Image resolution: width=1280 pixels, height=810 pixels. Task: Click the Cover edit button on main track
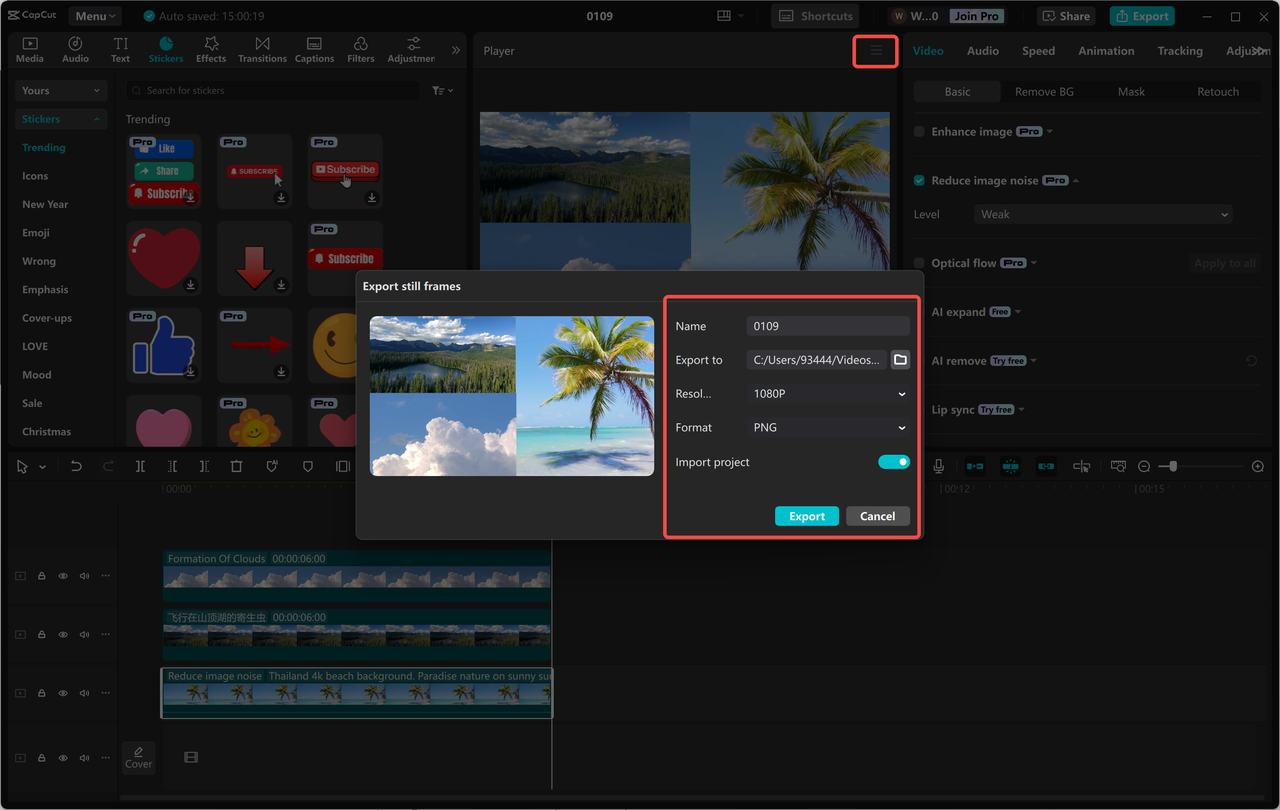pyautogui.click(x=139, y=757)
